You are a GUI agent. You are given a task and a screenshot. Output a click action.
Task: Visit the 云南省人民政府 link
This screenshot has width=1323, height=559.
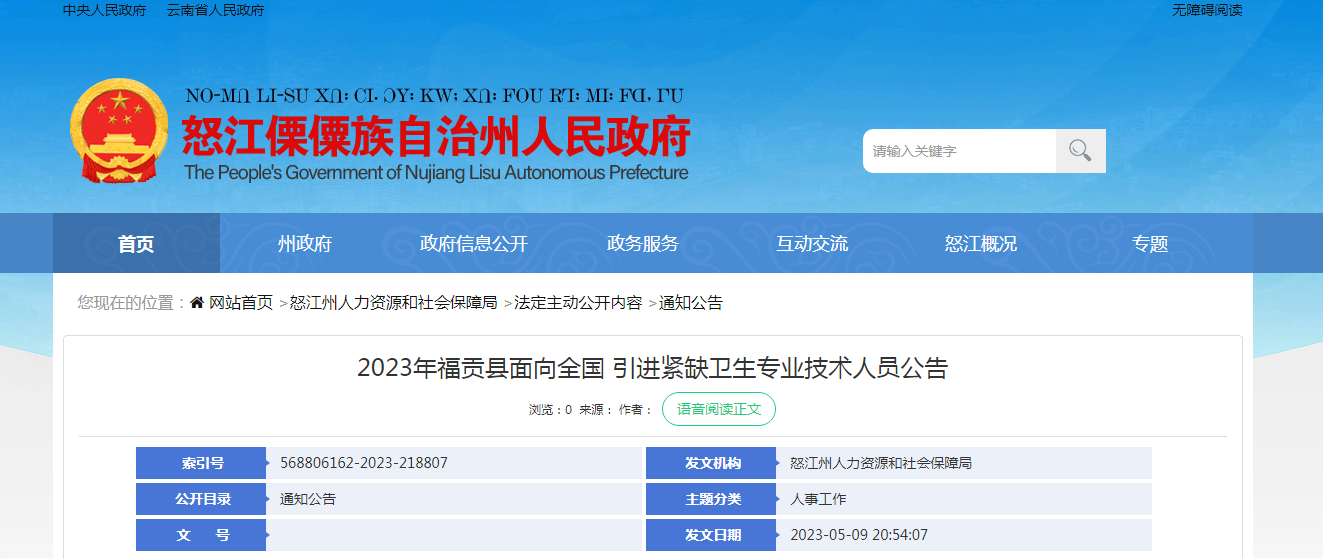coord(215,10)
